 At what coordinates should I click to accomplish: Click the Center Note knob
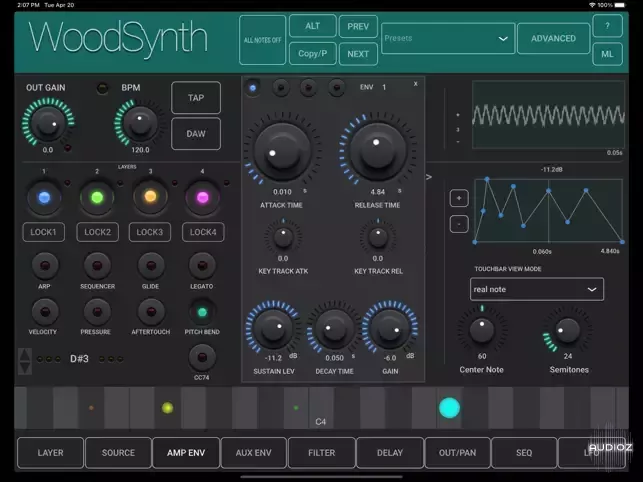[482, 330]
